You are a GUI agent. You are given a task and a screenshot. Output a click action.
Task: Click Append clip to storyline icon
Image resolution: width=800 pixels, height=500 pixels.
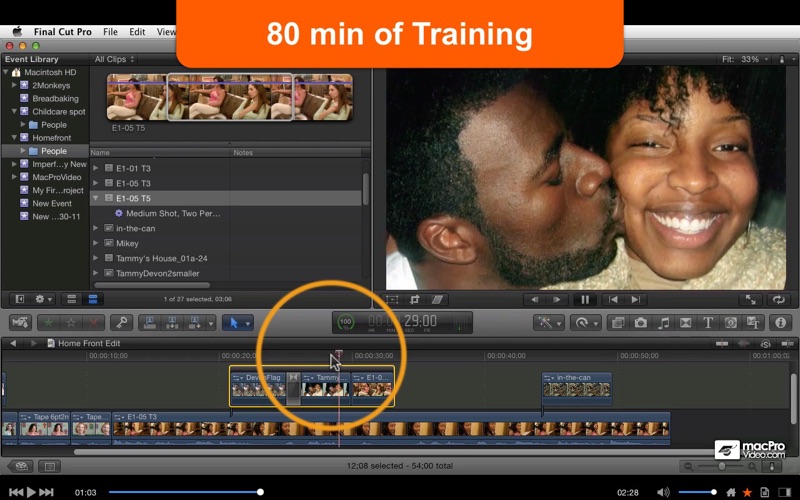tap(194, 322)
